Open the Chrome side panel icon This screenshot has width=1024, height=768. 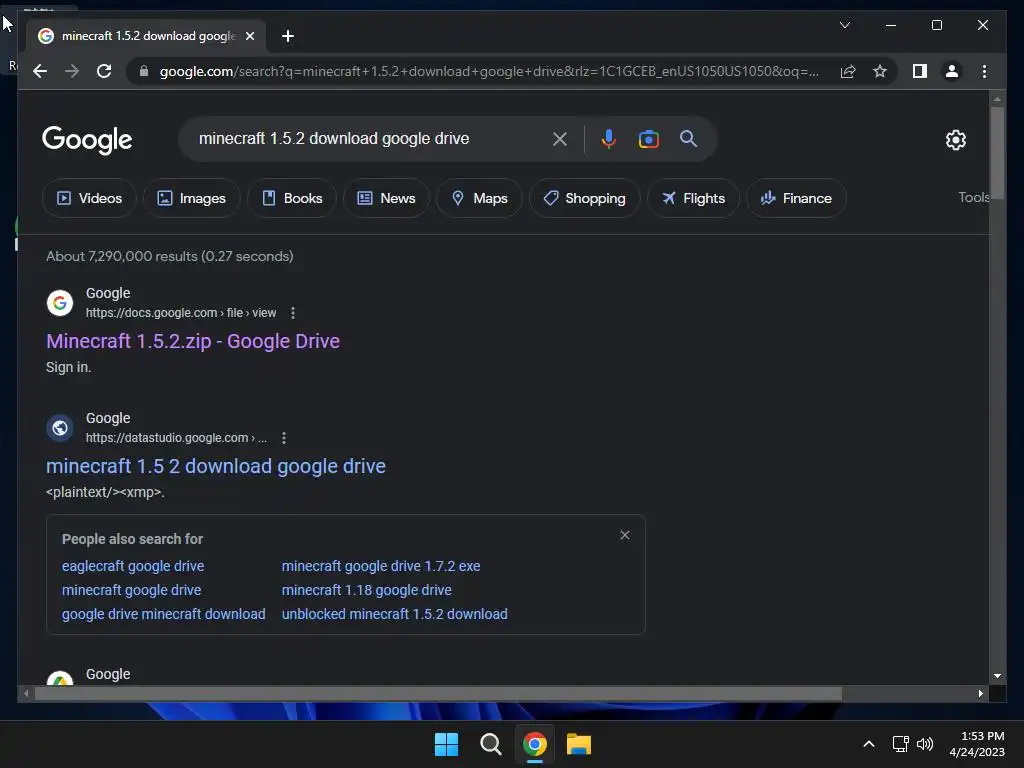click(x=920, y=71)
